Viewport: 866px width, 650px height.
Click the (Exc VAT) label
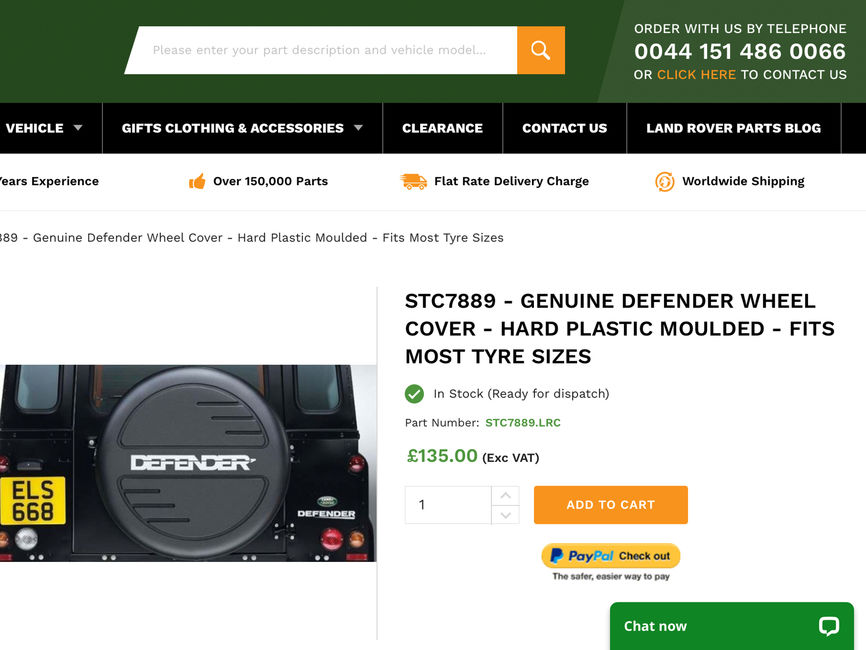click(511, 458)
